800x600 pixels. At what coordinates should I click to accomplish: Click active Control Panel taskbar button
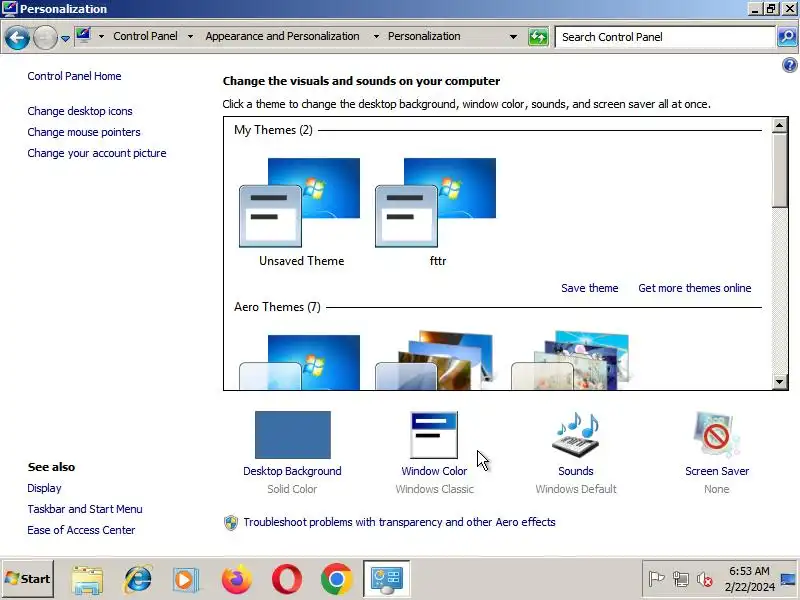(x=387, y=579)
